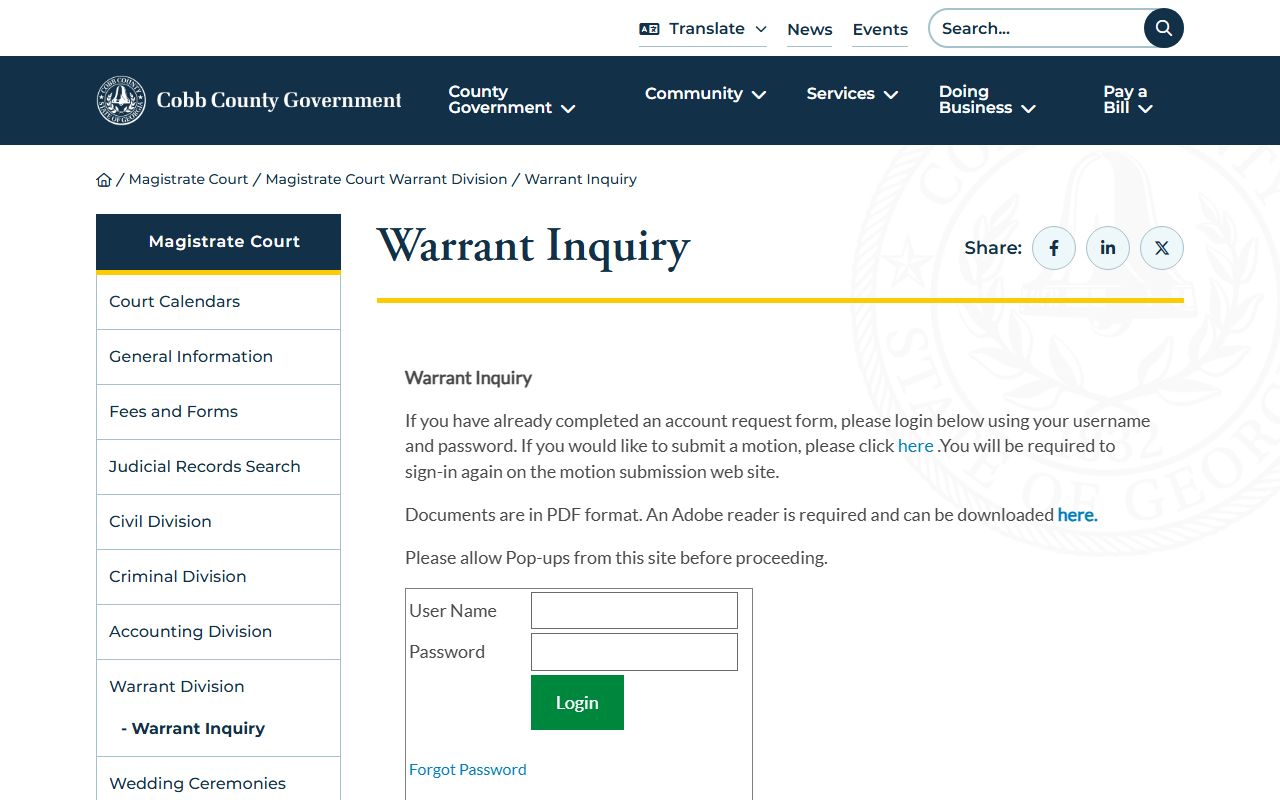Open Wedding Ceremonies in sidebar
Viewport: 1280px width, 800px height.
point(218,784)
